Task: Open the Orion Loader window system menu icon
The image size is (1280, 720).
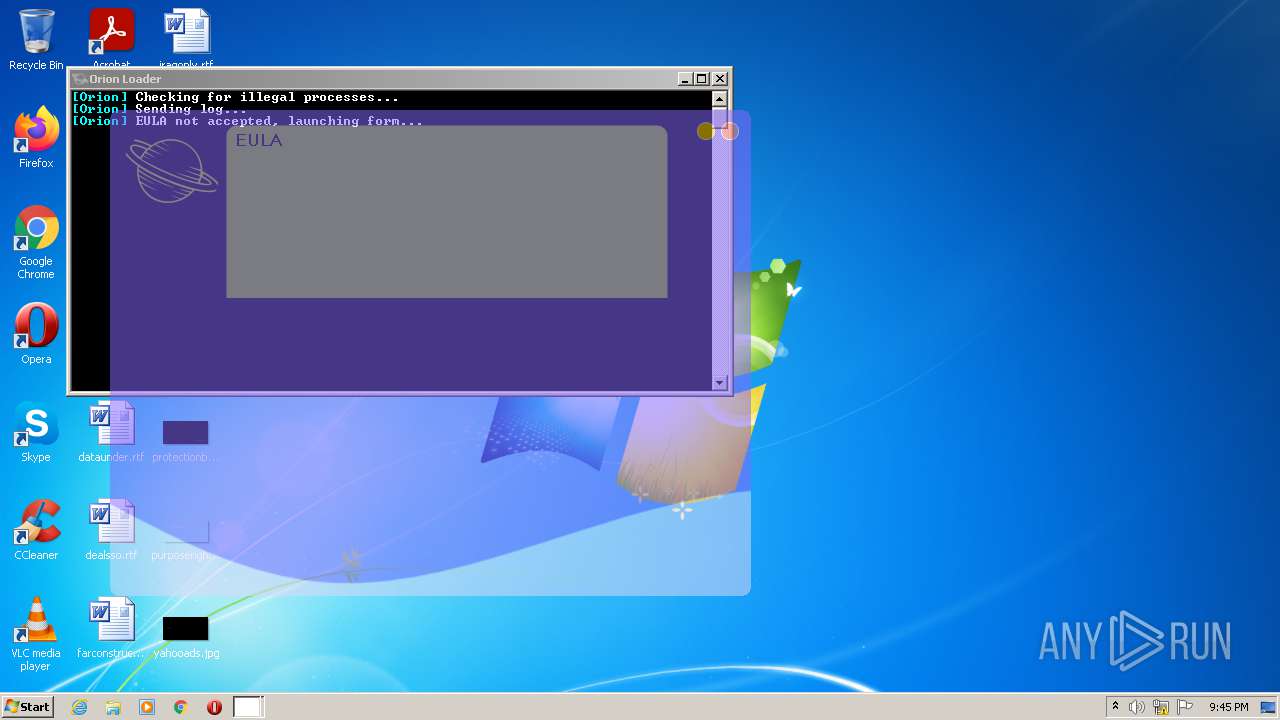Action: [x=80, y=79]
